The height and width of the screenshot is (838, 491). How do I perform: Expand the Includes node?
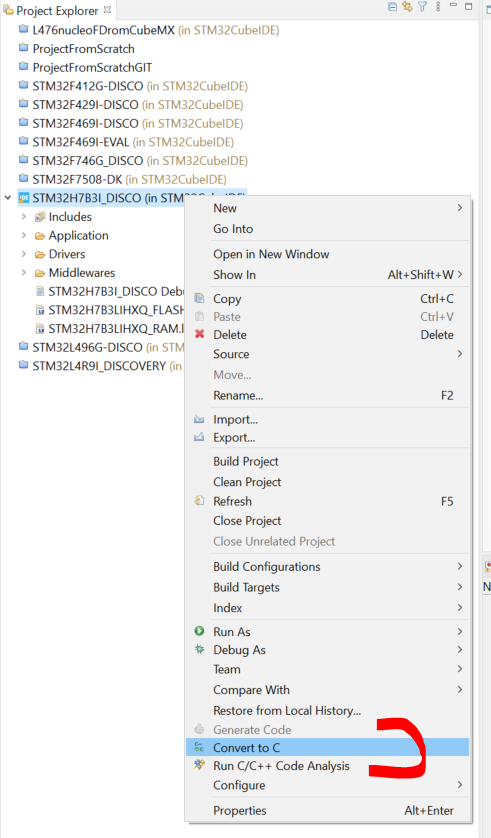[x=24, y=216]
